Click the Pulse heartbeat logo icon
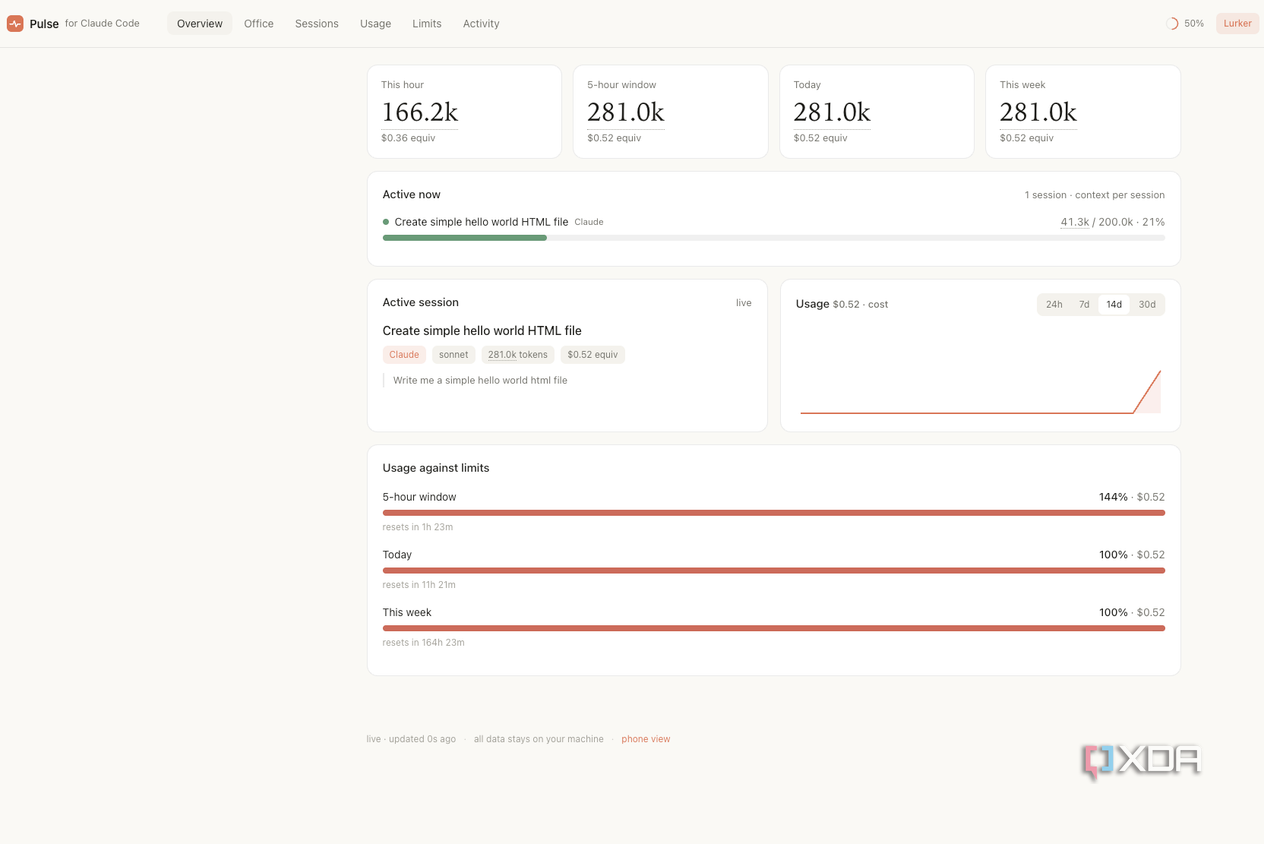1264x844 pixels. [15, 23]
